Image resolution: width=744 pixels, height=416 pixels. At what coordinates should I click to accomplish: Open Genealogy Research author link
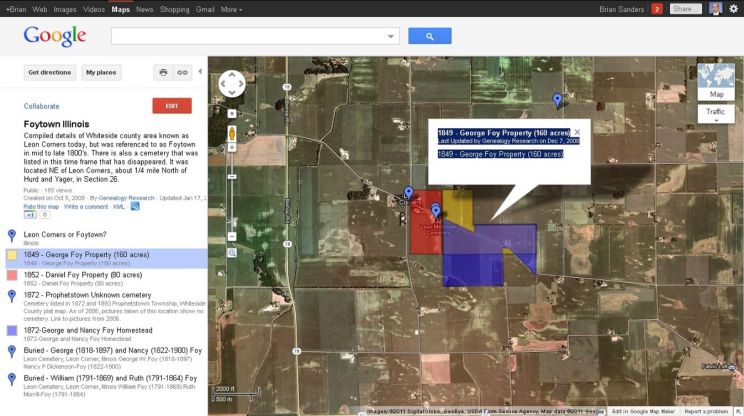126,198
